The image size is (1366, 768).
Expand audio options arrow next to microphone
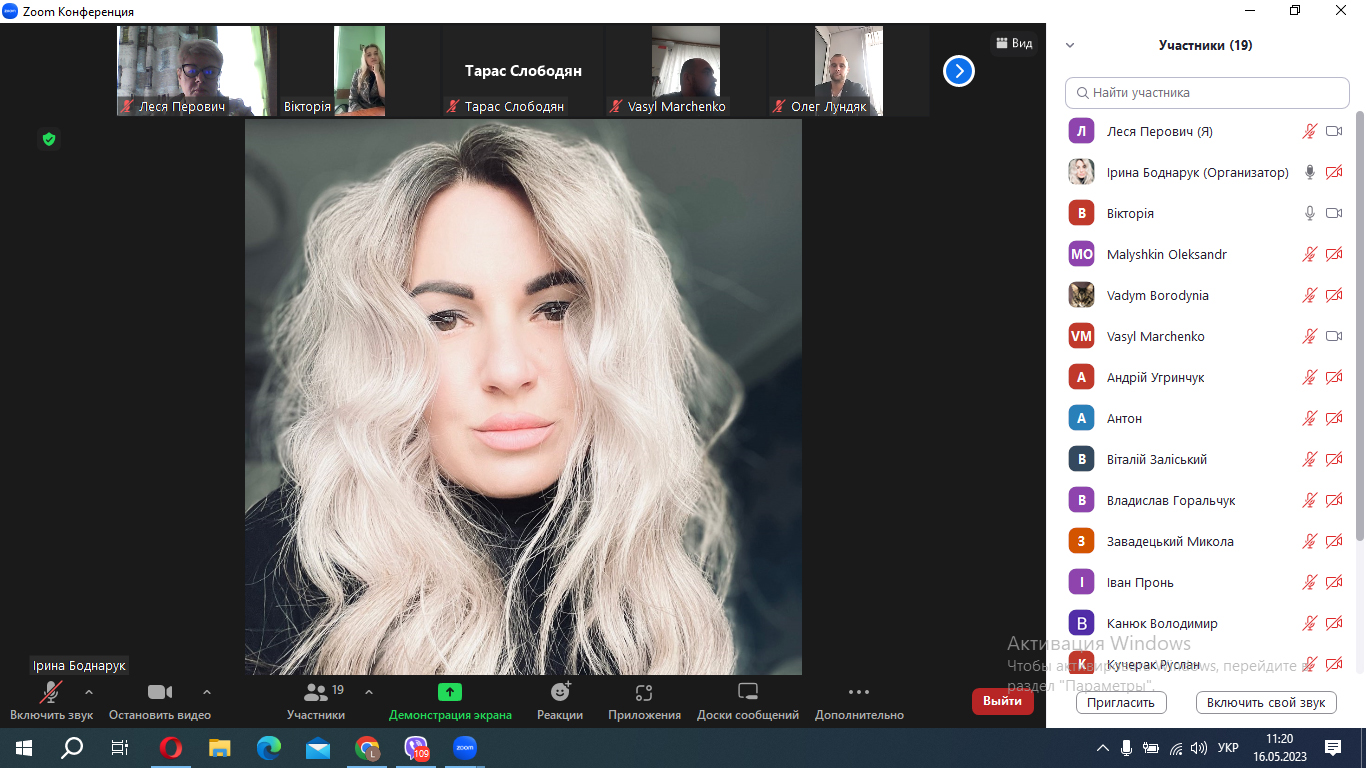[x=89, y=692]
